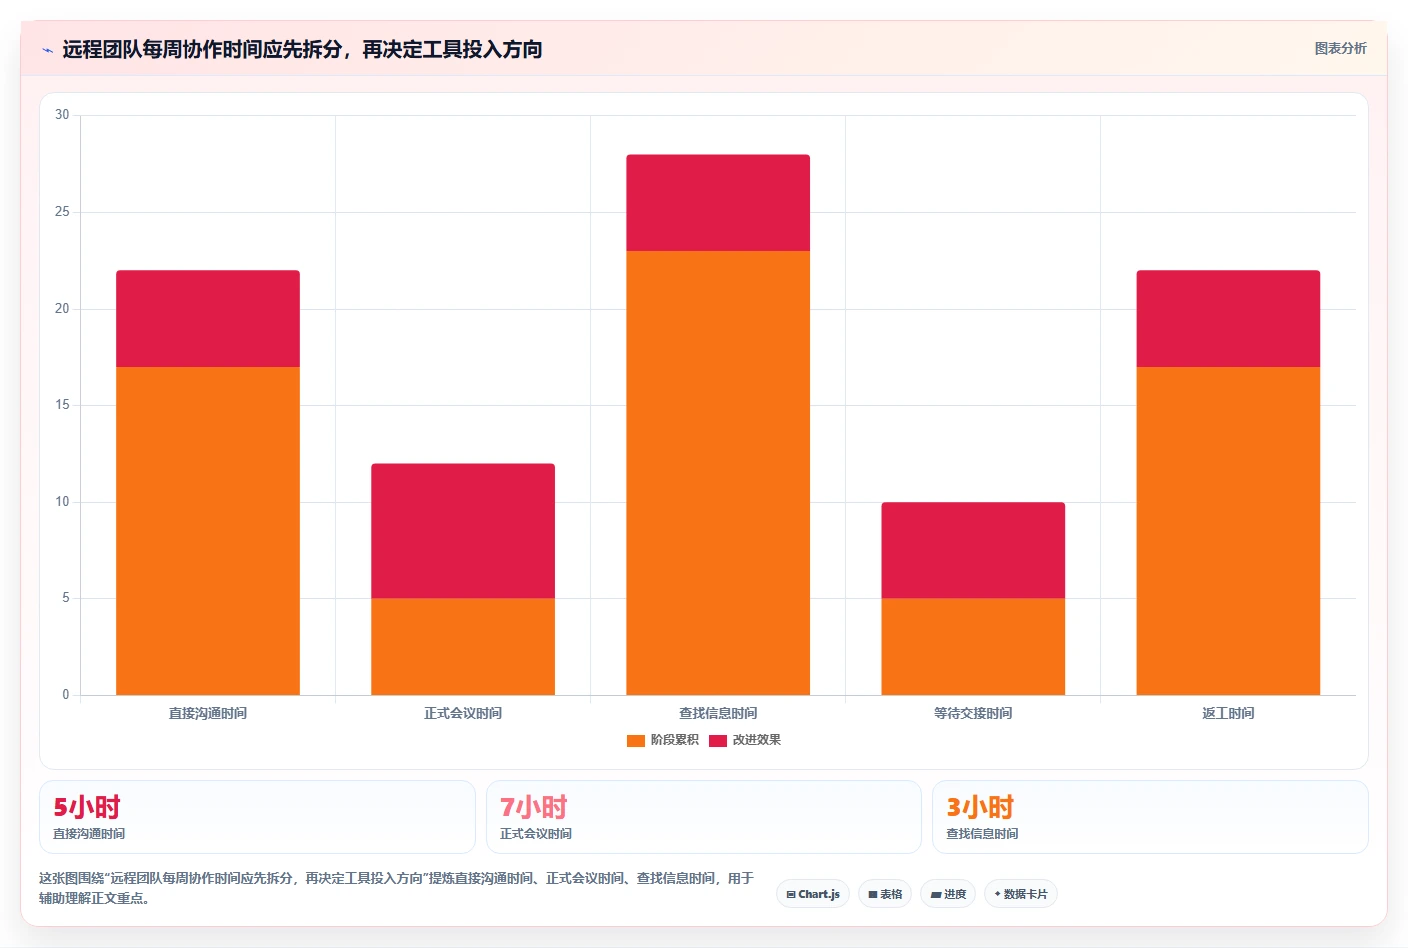
Task: Open the 3小时 查找信息时间 data card
Action: point(1150,817)
